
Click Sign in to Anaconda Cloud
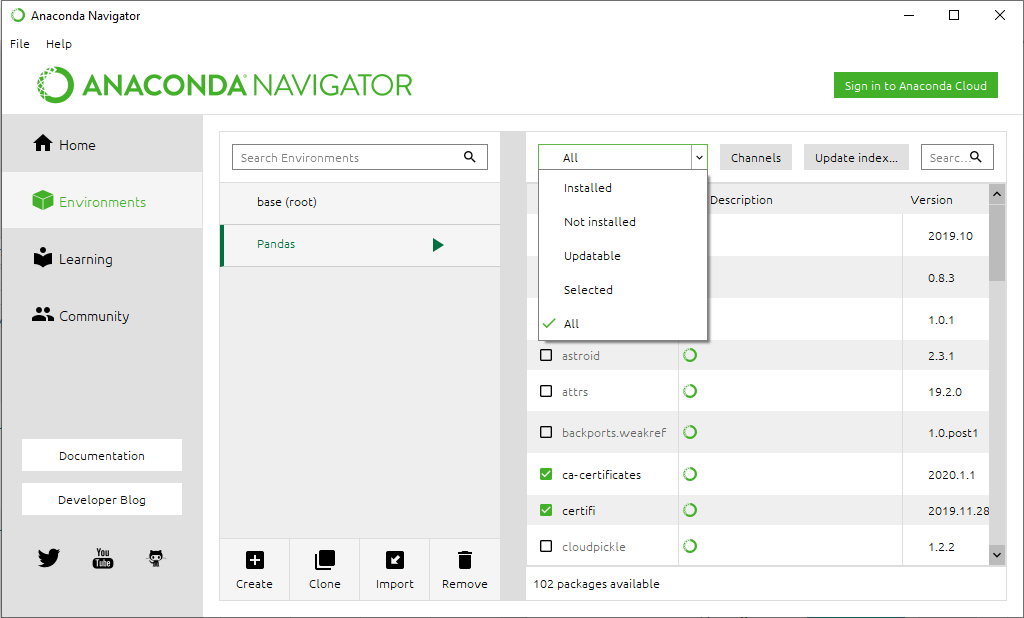916,85
